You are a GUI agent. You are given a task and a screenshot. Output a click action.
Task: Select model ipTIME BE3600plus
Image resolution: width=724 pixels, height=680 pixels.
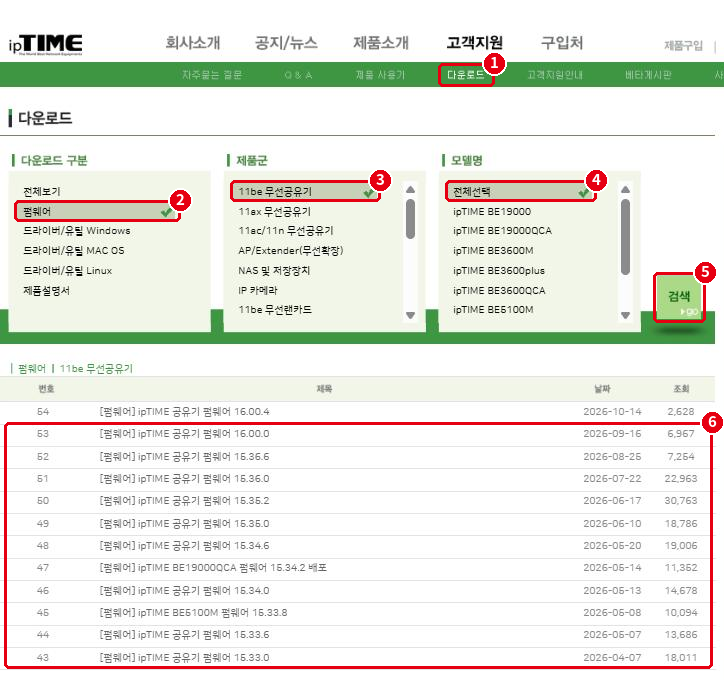tap(499, 271)
